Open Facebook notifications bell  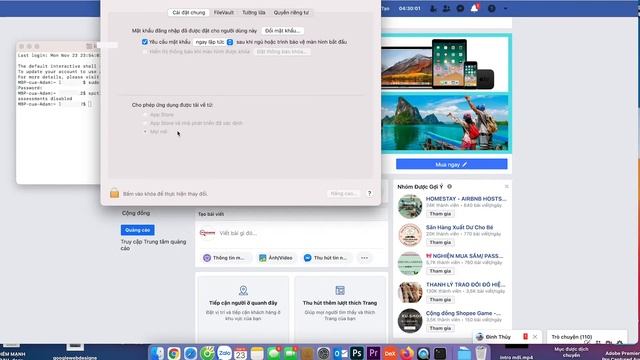coord(474,8)
